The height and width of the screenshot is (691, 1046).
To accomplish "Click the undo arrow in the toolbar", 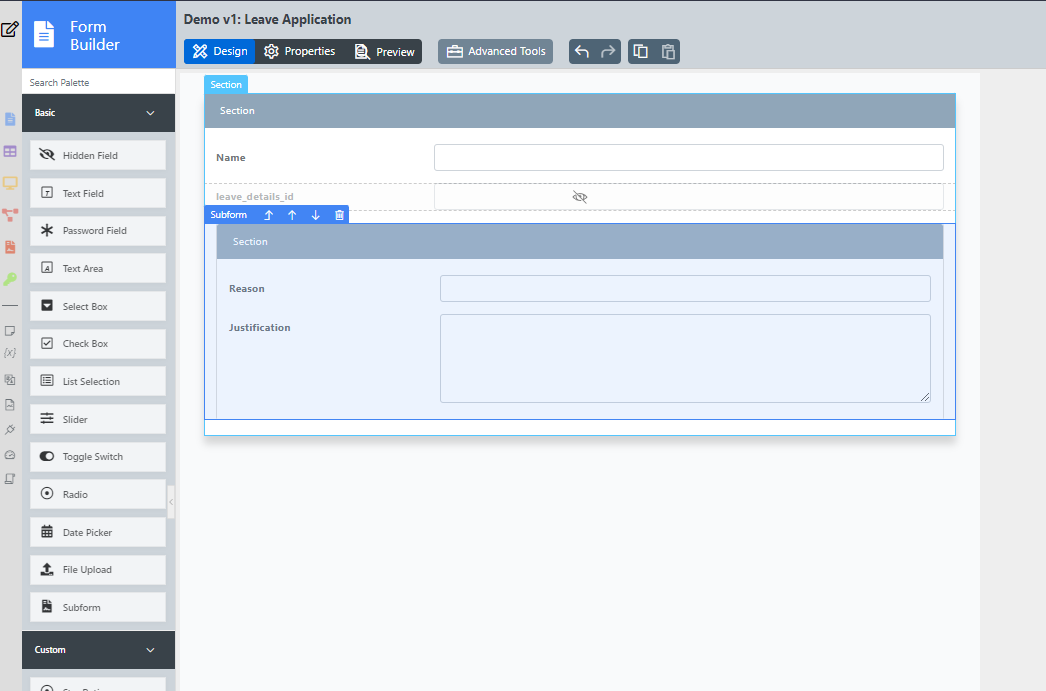I will (x=582, y=52).
